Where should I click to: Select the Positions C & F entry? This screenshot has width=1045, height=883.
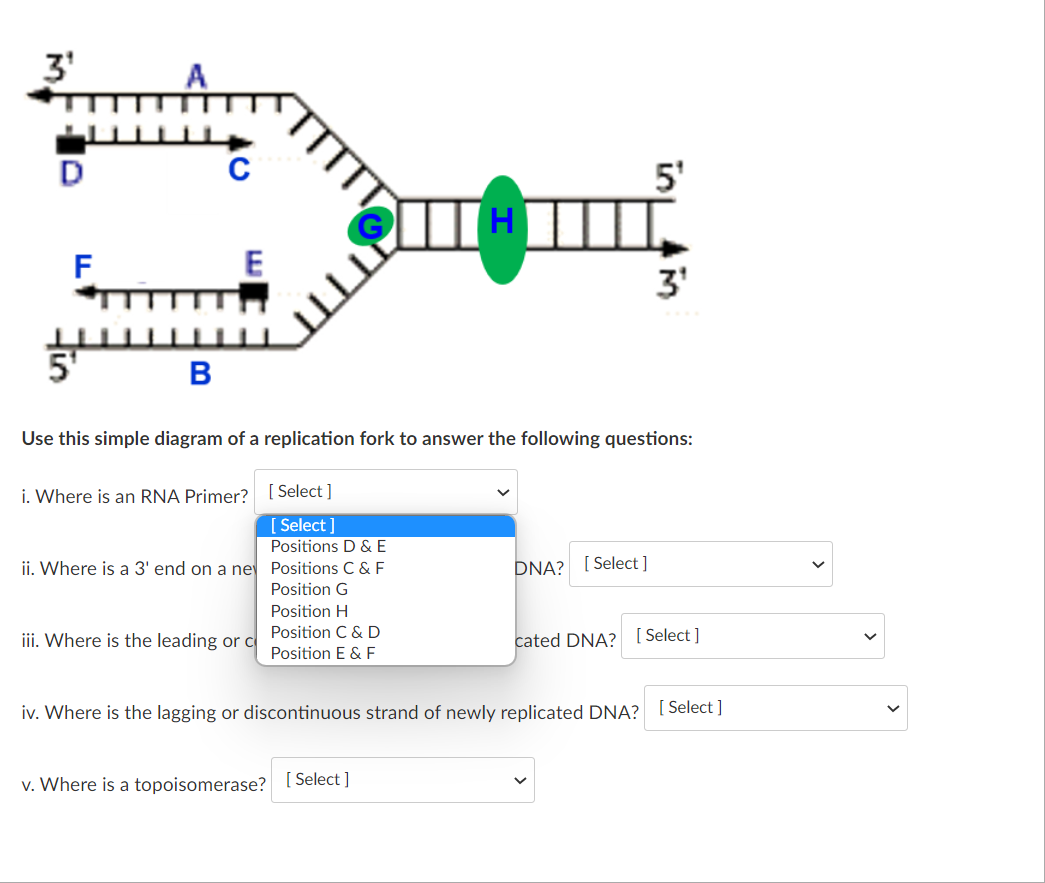326,567
